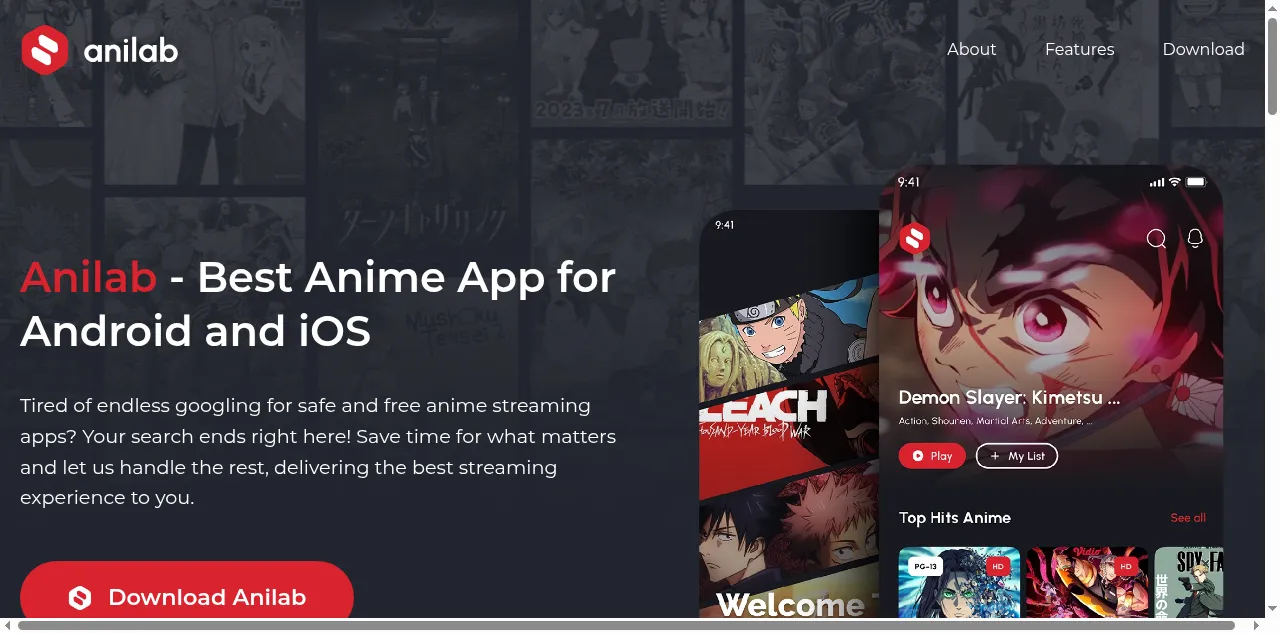Go to the Features section
This screenshot has height=633, width=1280.
[x=1079, y=49]
